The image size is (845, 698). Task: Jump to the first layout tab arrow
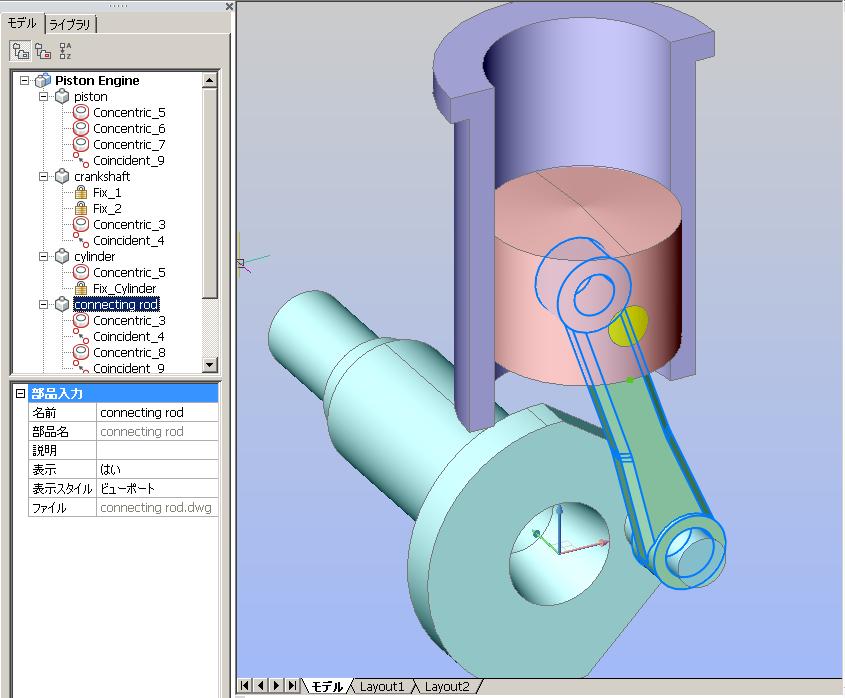click(x=245, y=686)
